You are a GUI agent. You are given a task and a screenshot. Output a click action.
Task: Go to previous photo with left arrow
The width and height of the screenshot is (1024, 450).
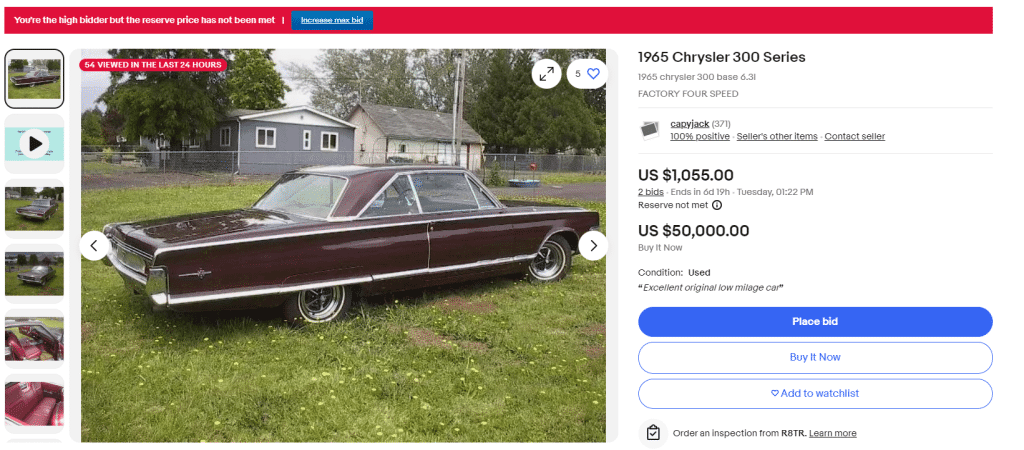click(x=94, y=246)
